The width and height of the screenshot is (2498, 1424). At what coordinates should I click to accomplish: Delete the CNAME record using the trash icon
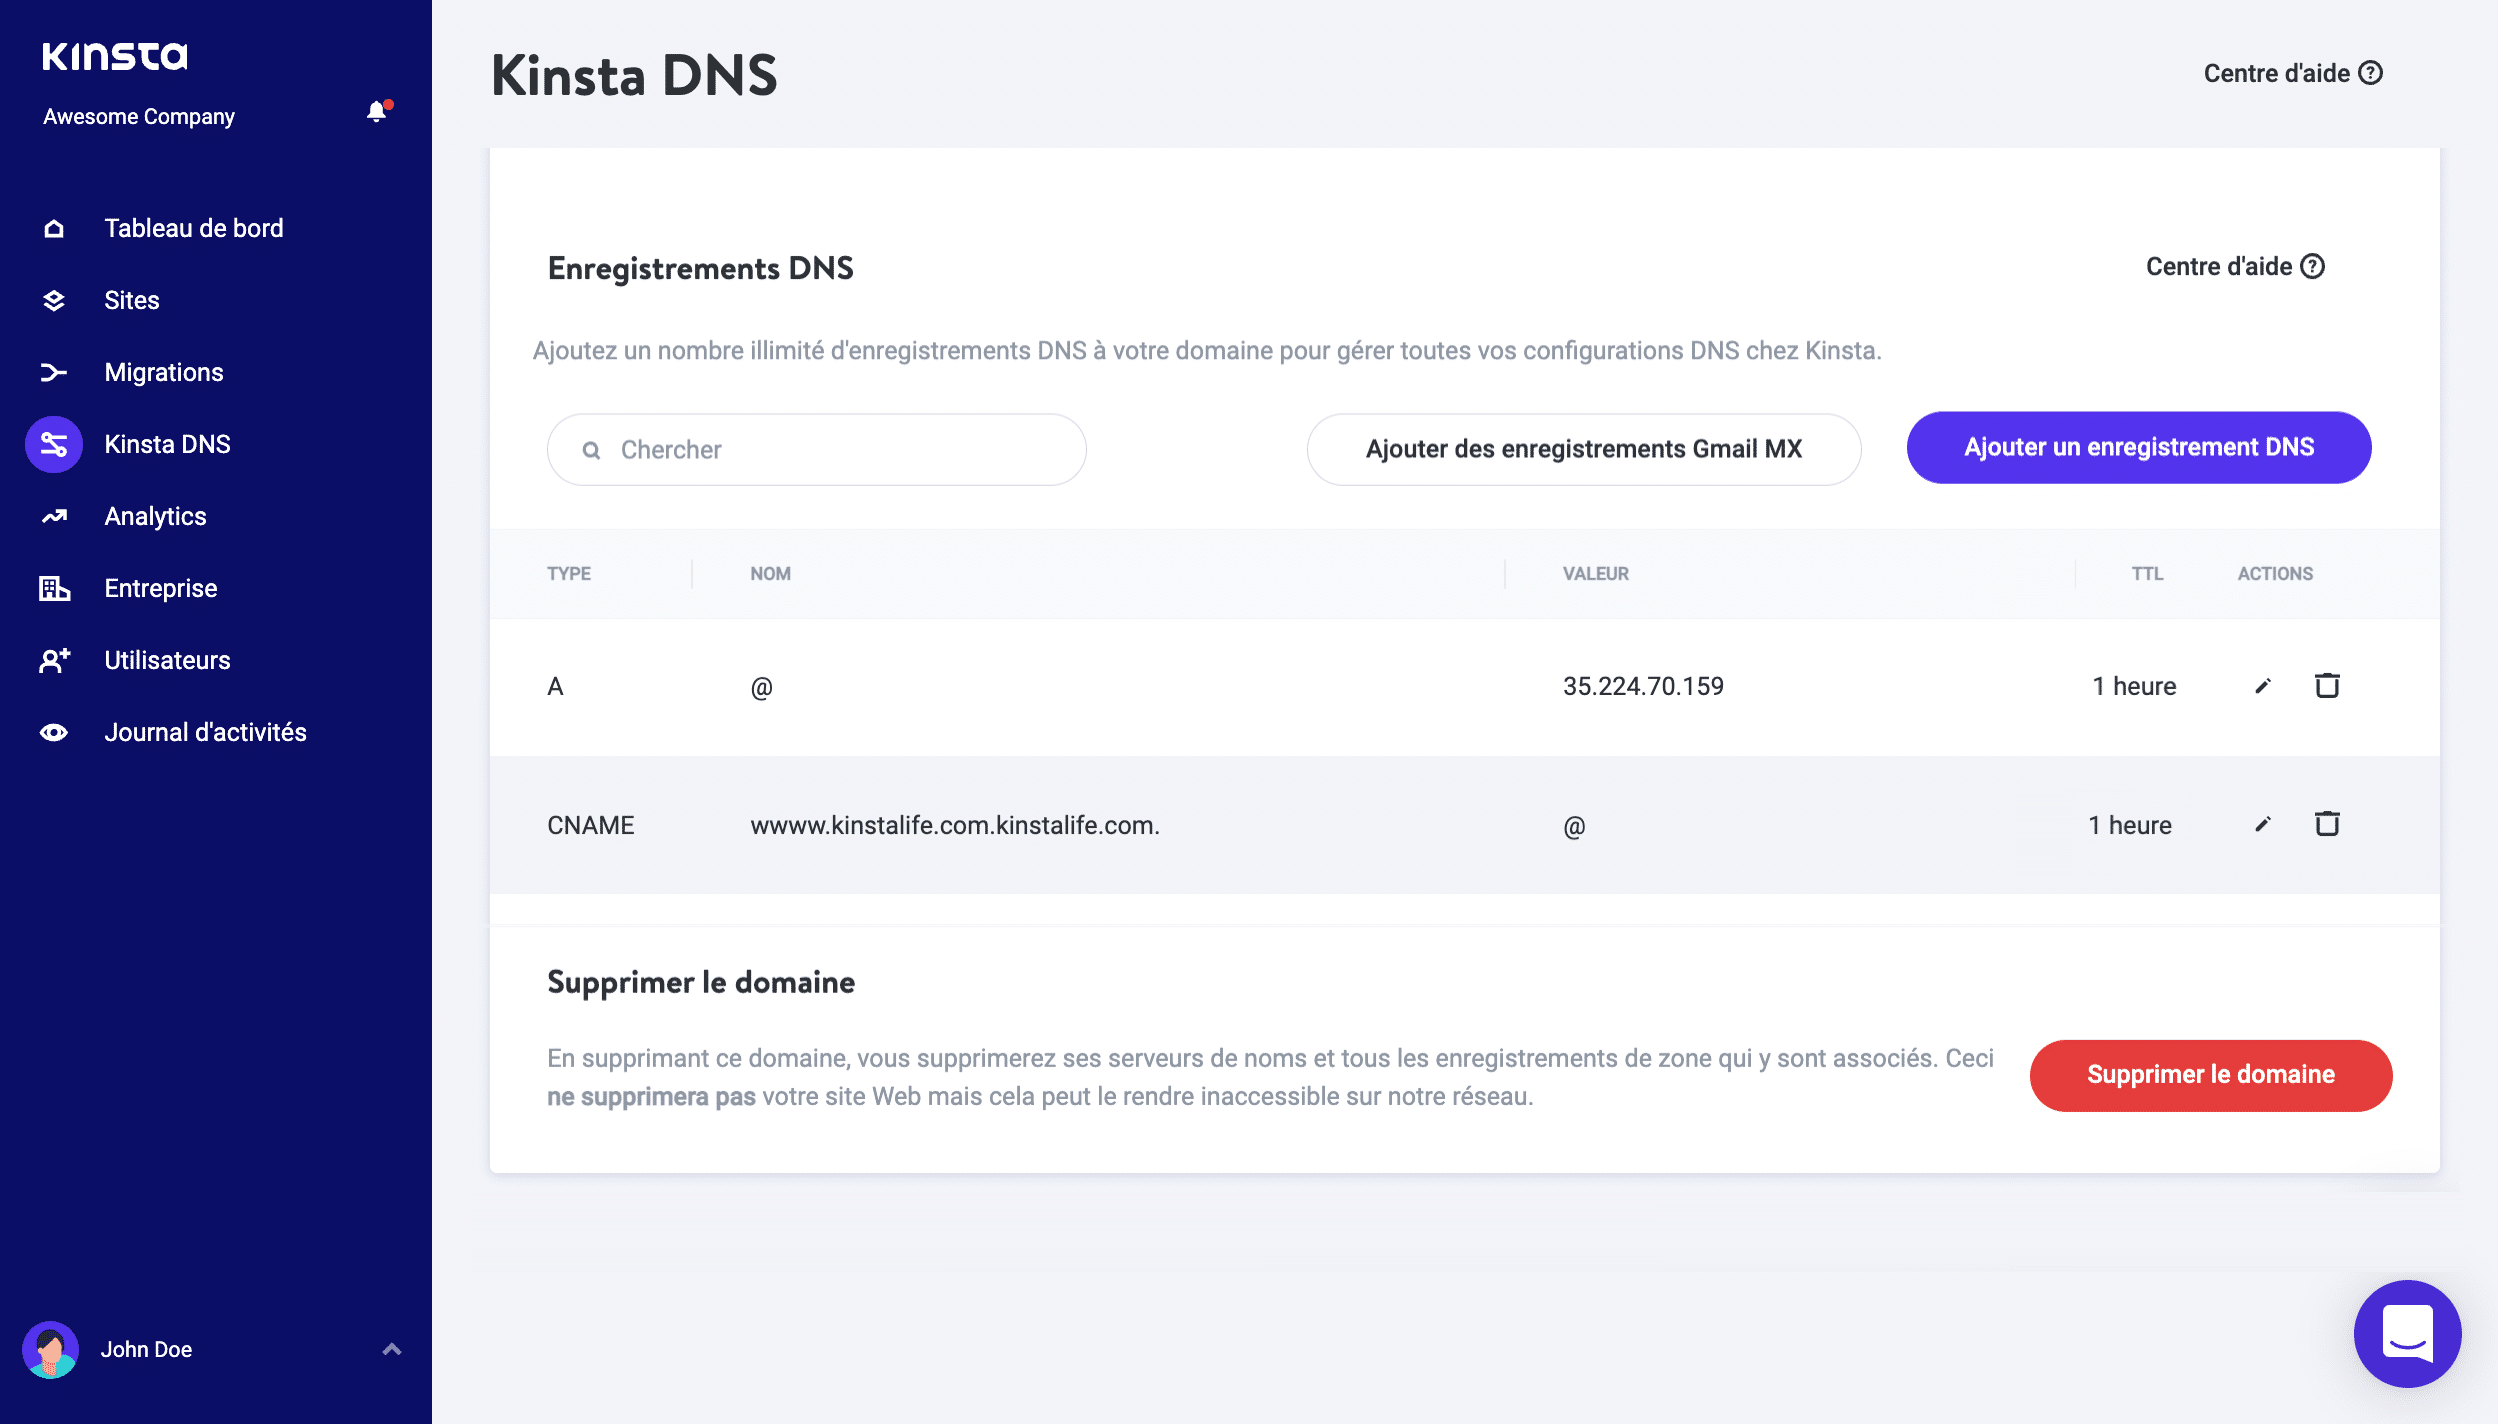pyautogui.click(x=2327, y=824)
